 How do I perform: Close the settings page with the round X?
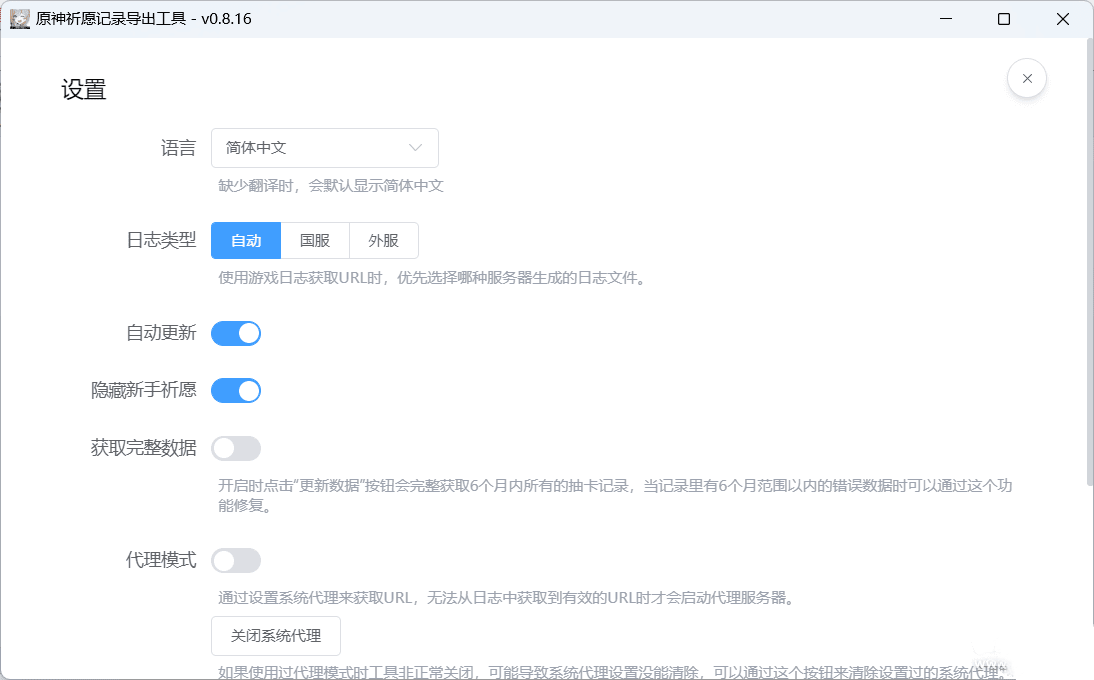pos(1027,78)
